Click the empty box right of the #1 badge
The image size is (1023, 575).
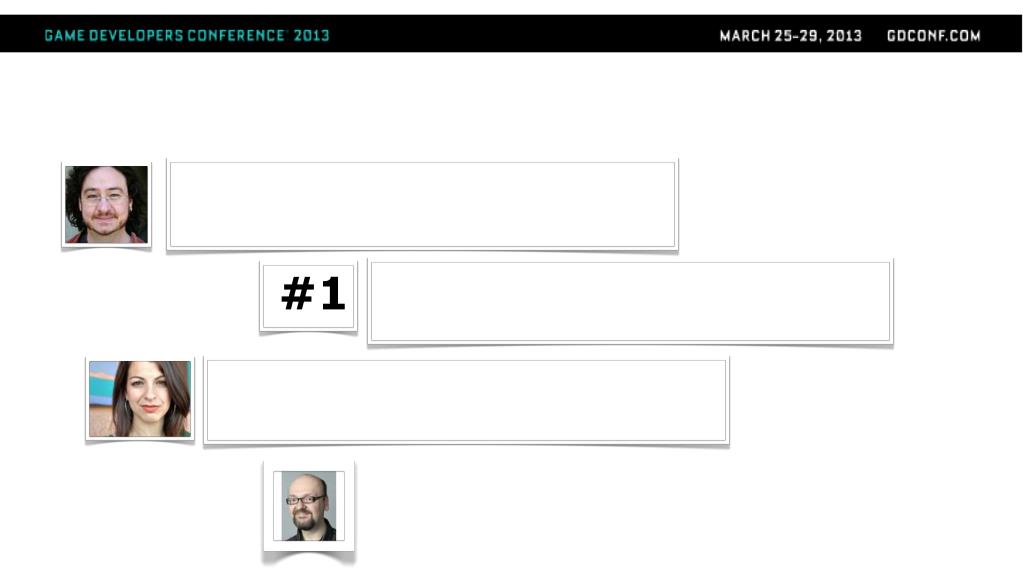[x=630, y=301]
